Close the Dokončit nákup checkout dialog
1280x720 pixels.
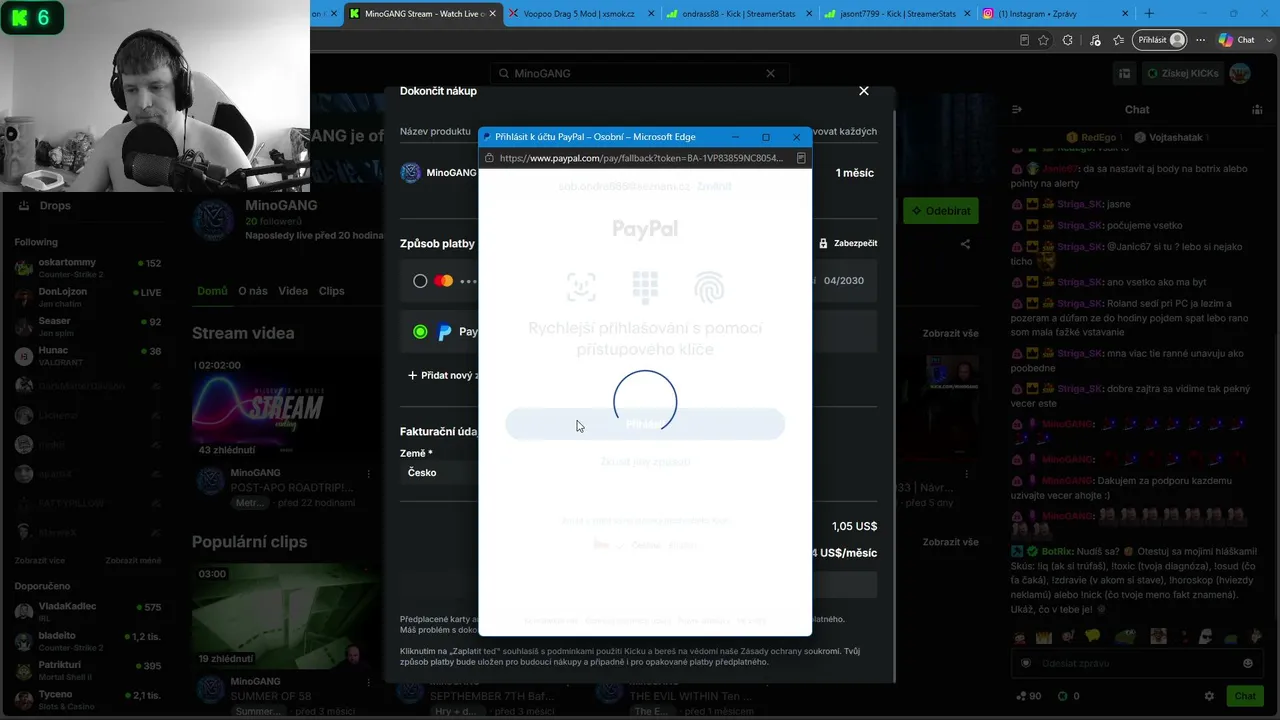[x=864, y=91]
